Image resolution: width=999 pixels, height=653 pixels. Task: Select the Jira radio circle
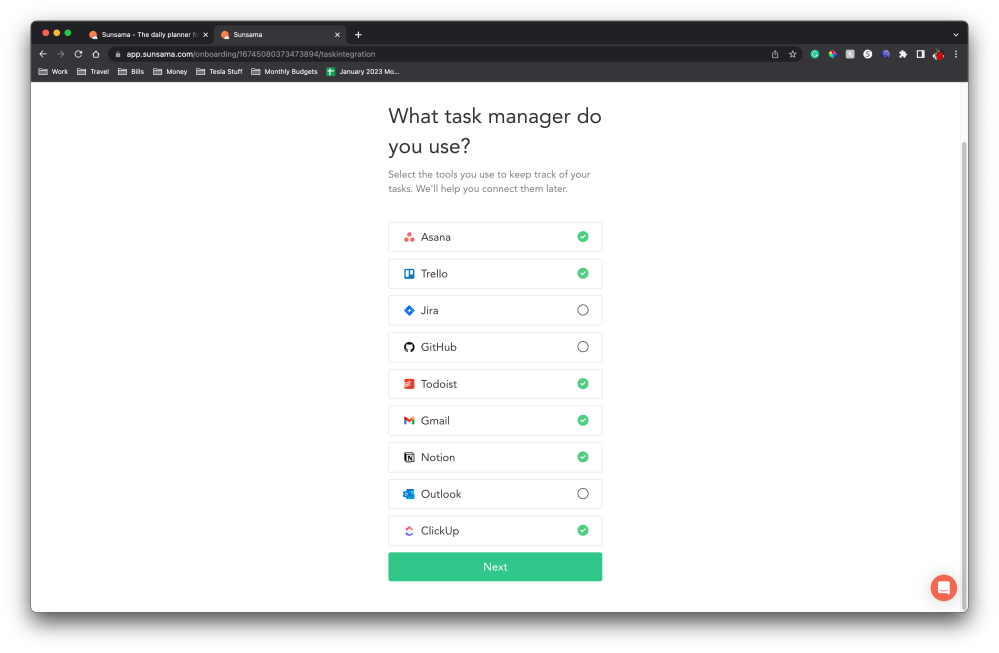coord(583,310)
